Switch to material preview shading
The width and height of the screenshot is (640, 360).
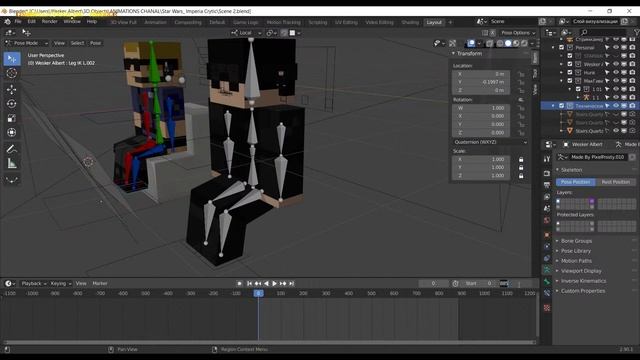coord(516,43)
